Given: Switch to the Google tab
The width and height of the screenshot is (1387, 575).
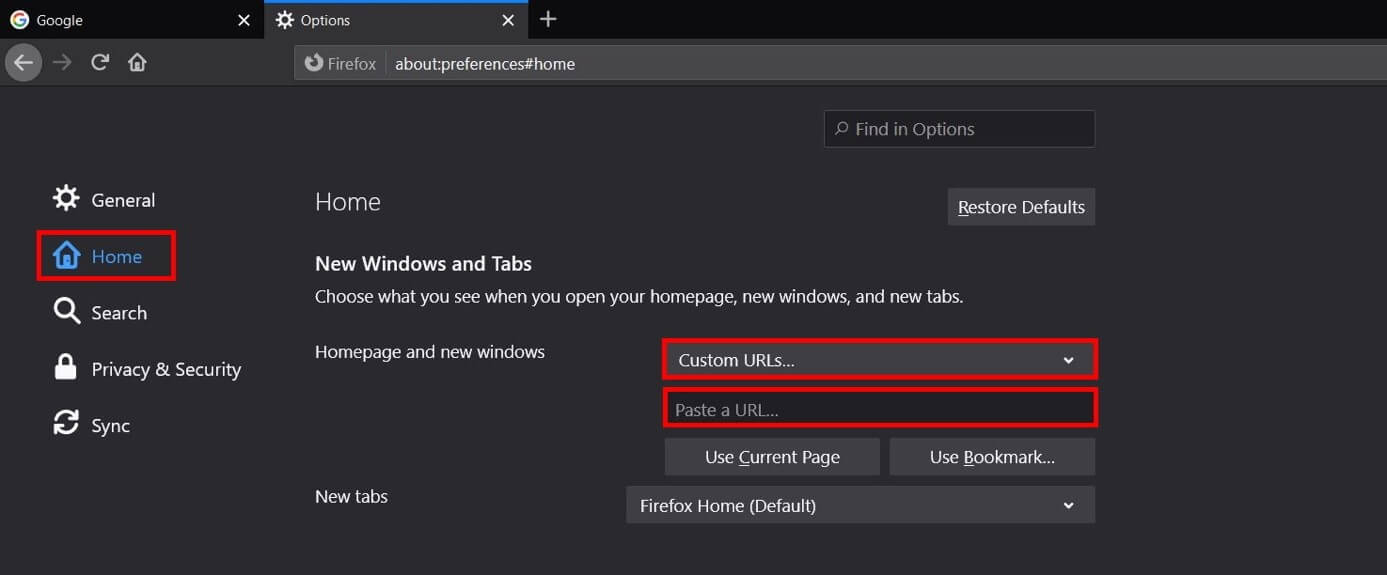Looking at the screenshot, I should [x=131, y=20].
